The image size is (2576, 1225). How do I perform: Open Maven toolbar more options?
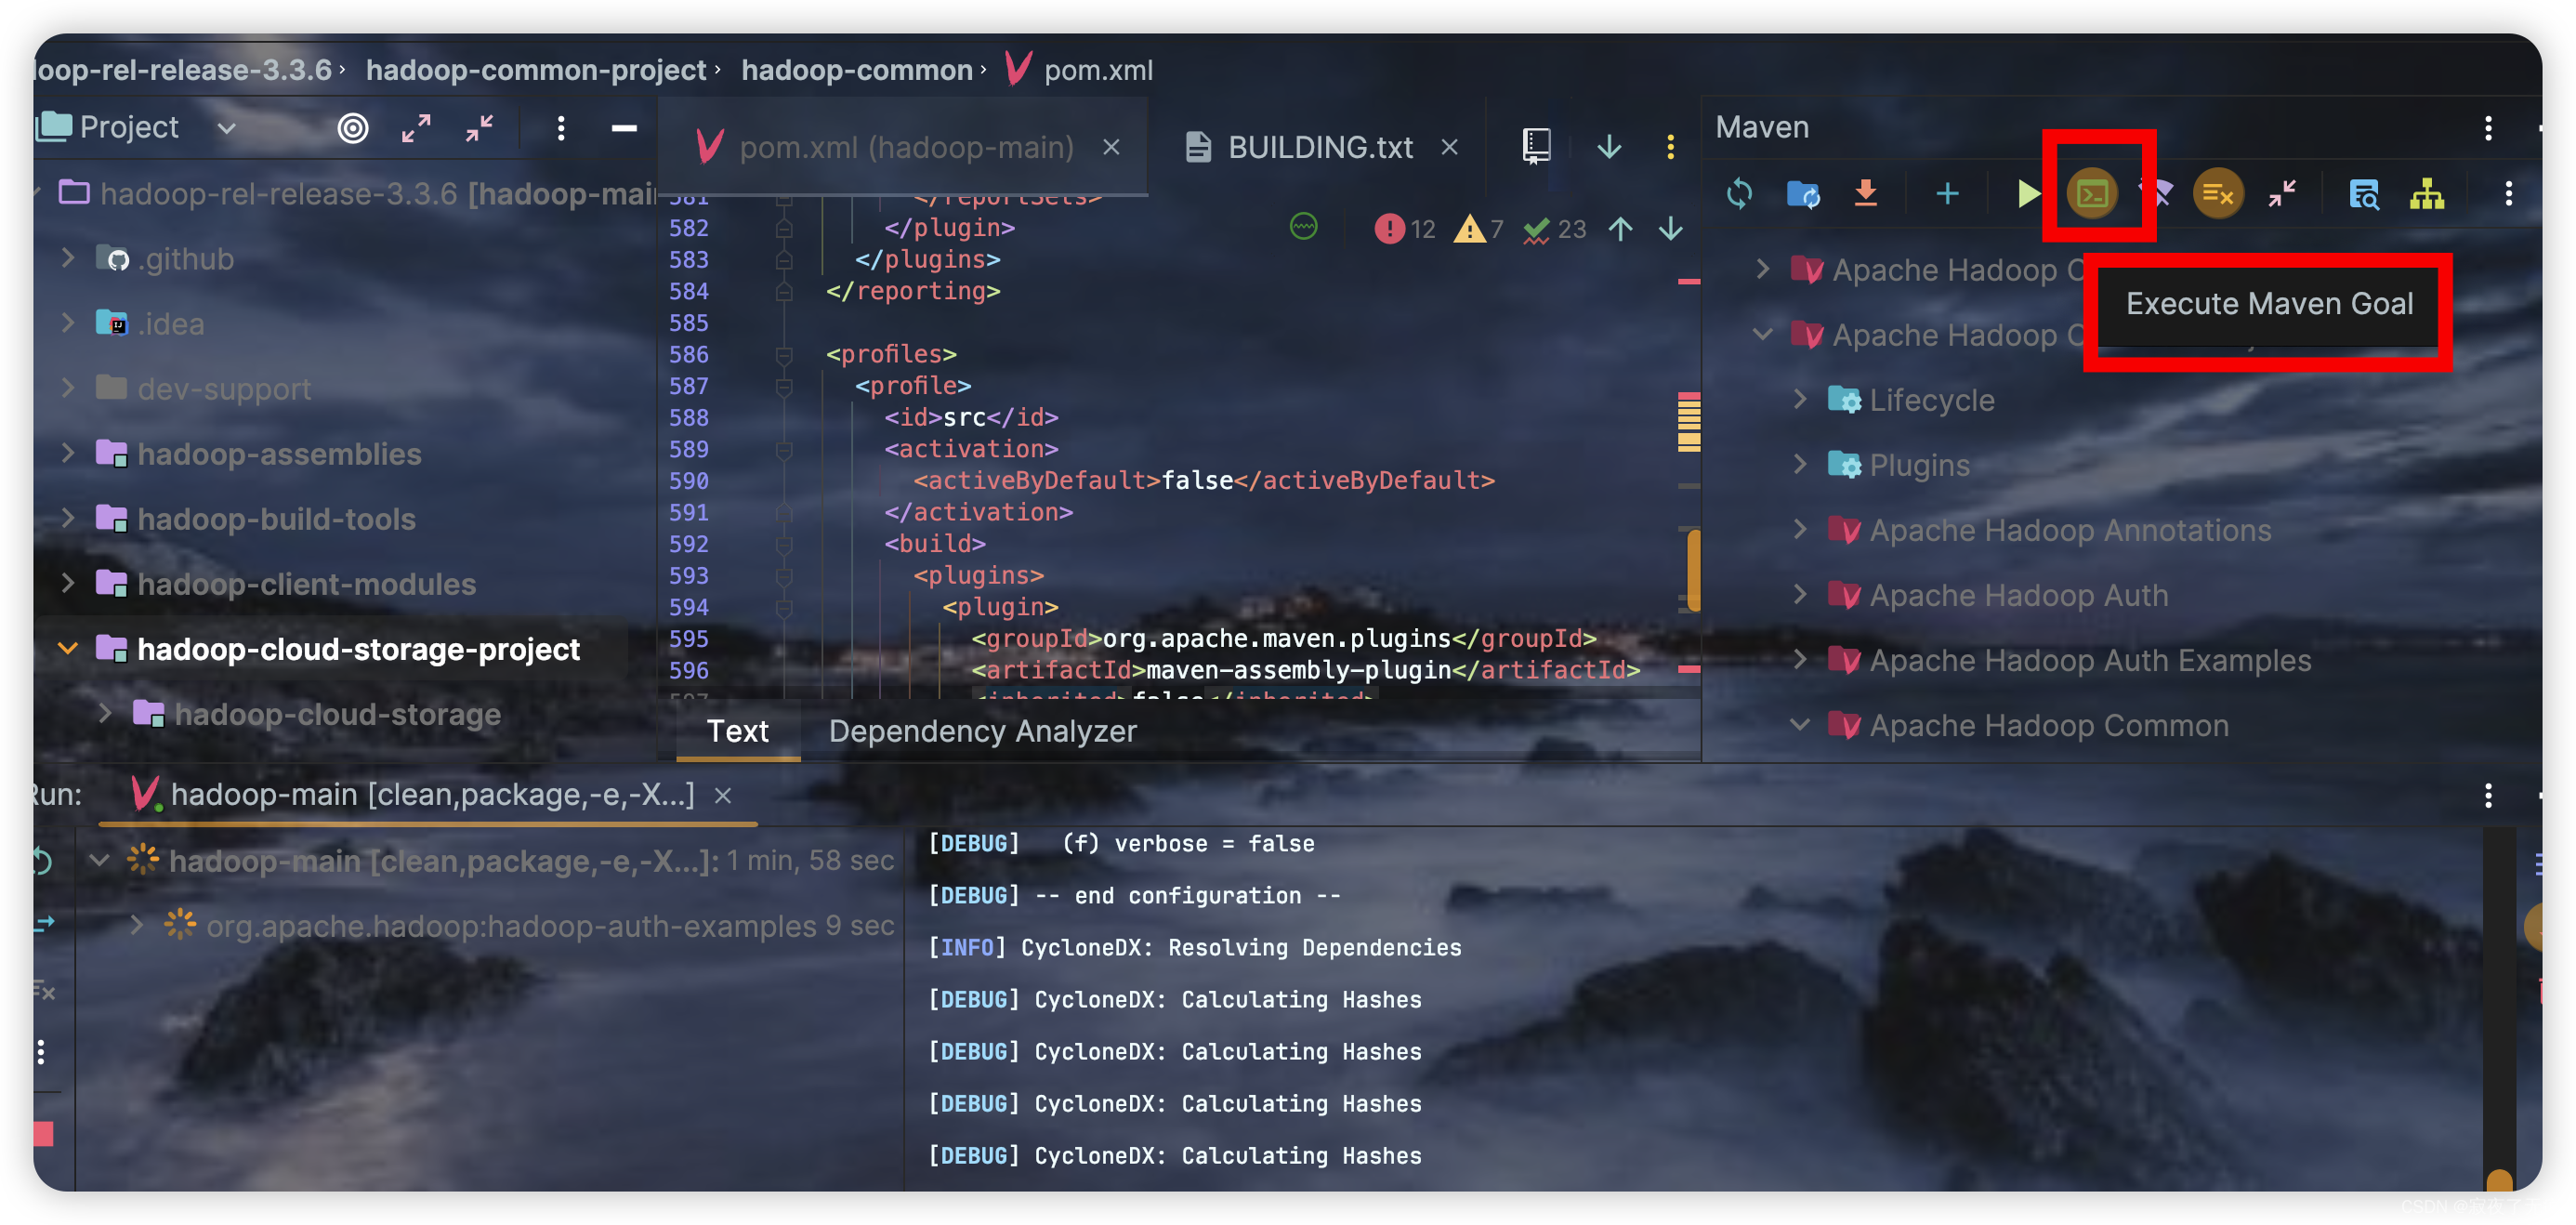coord(2508,193)
